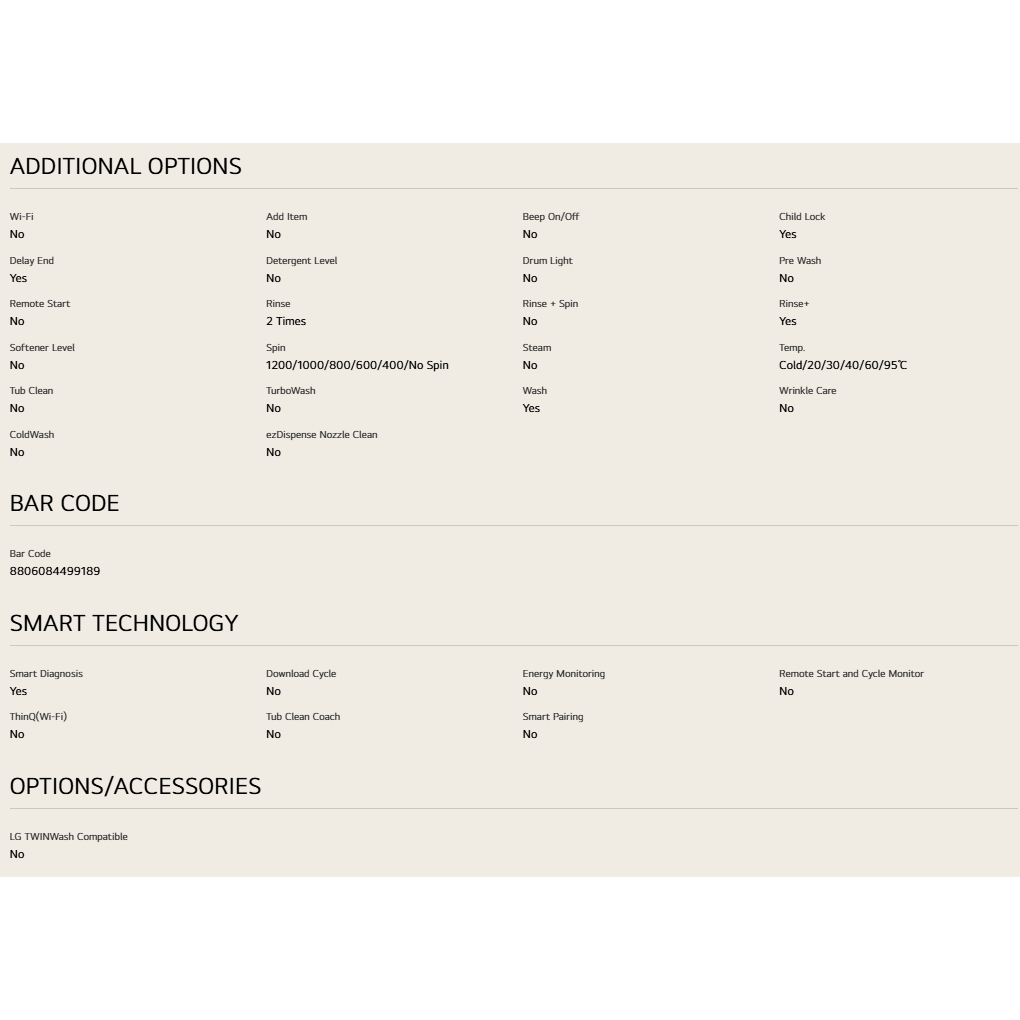Click the ezDispense Nozzle Clean label
This screenshot has width=1020, height=1020.
click(321, 435)
